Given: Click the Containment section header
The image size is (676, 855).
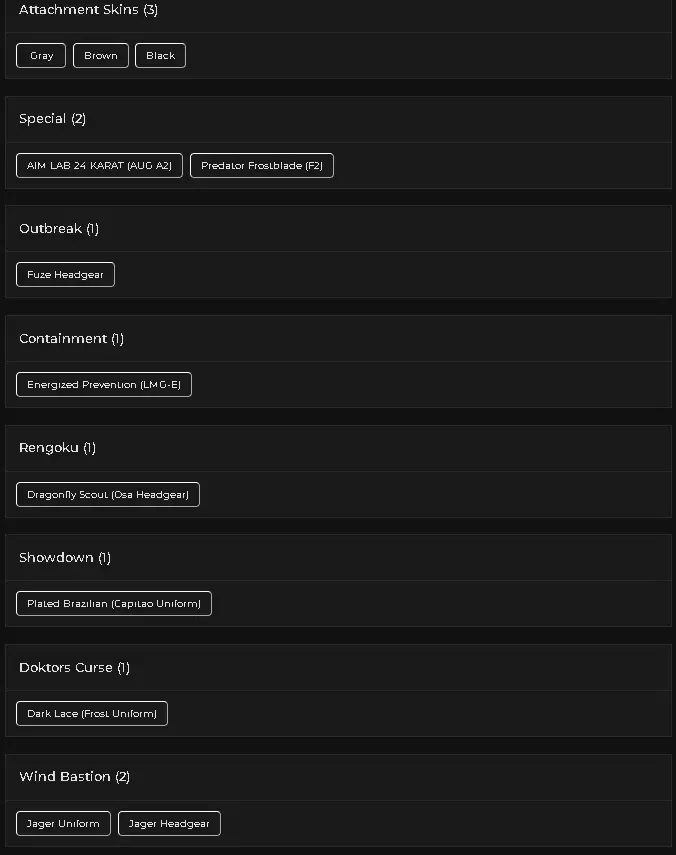Looking at the screenshot, I should tap(71, 339).
